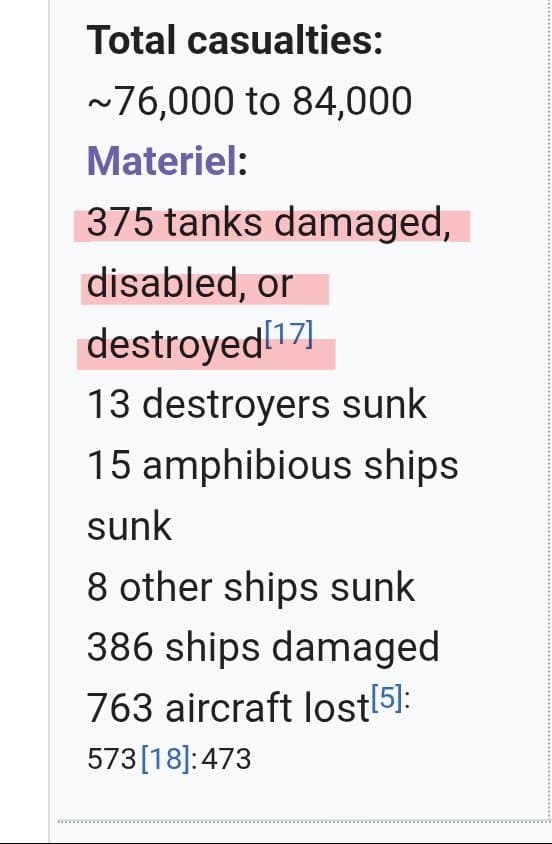
Task: Click the lone word sunk
Action: point(129,526)
